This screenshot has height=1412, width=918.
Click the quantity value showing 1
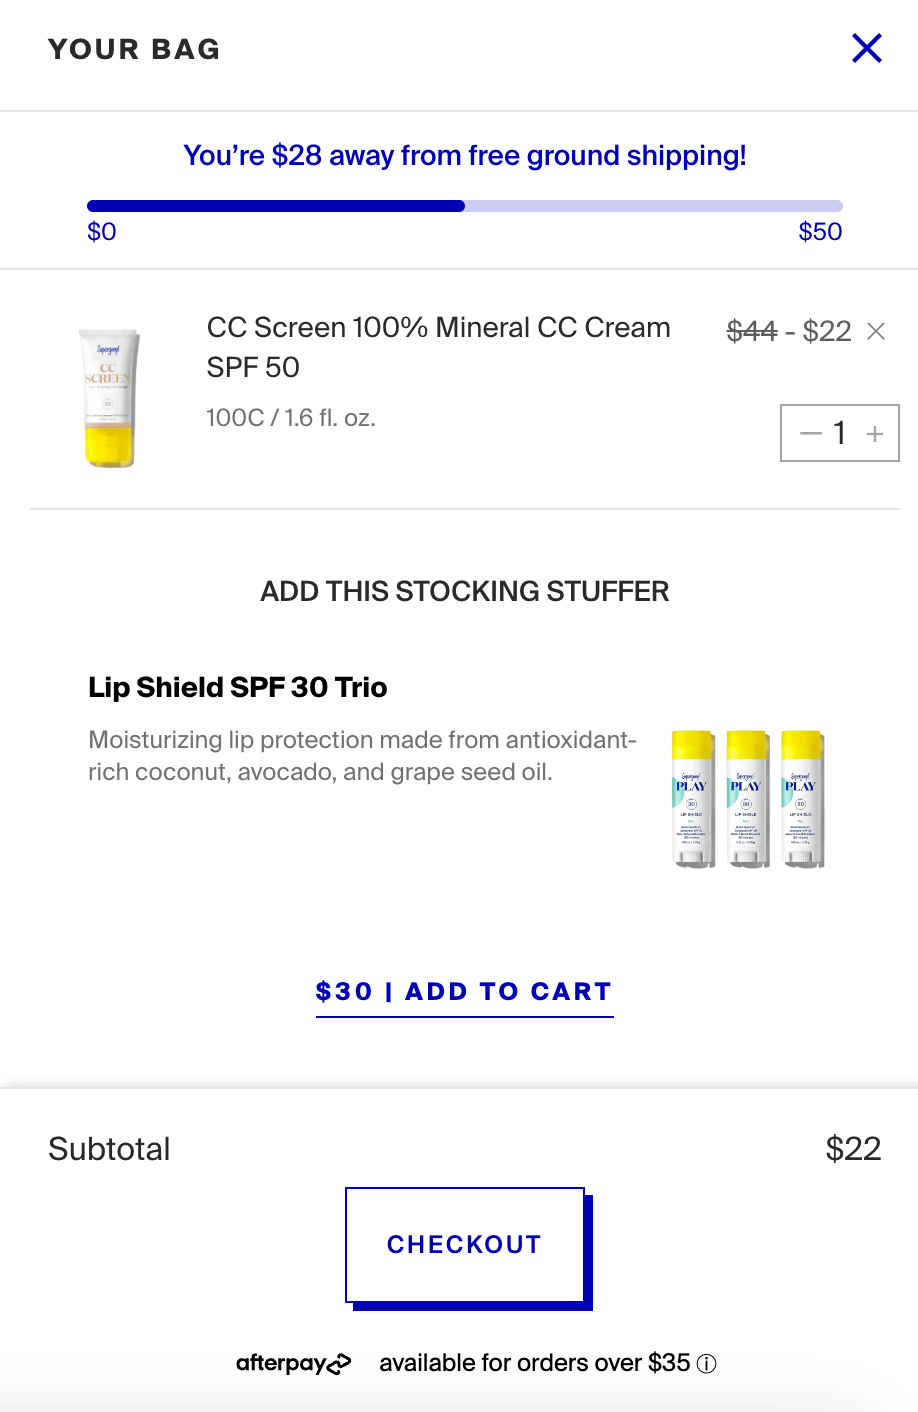pos(840,433)
